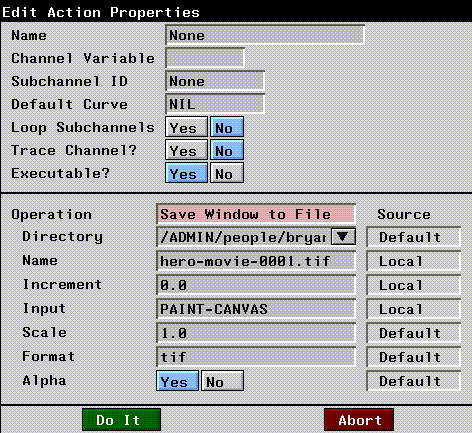This screenshot has height=433, width=472.
Task: Select Yes for Alpha
Action: click(x=177, y=381)
